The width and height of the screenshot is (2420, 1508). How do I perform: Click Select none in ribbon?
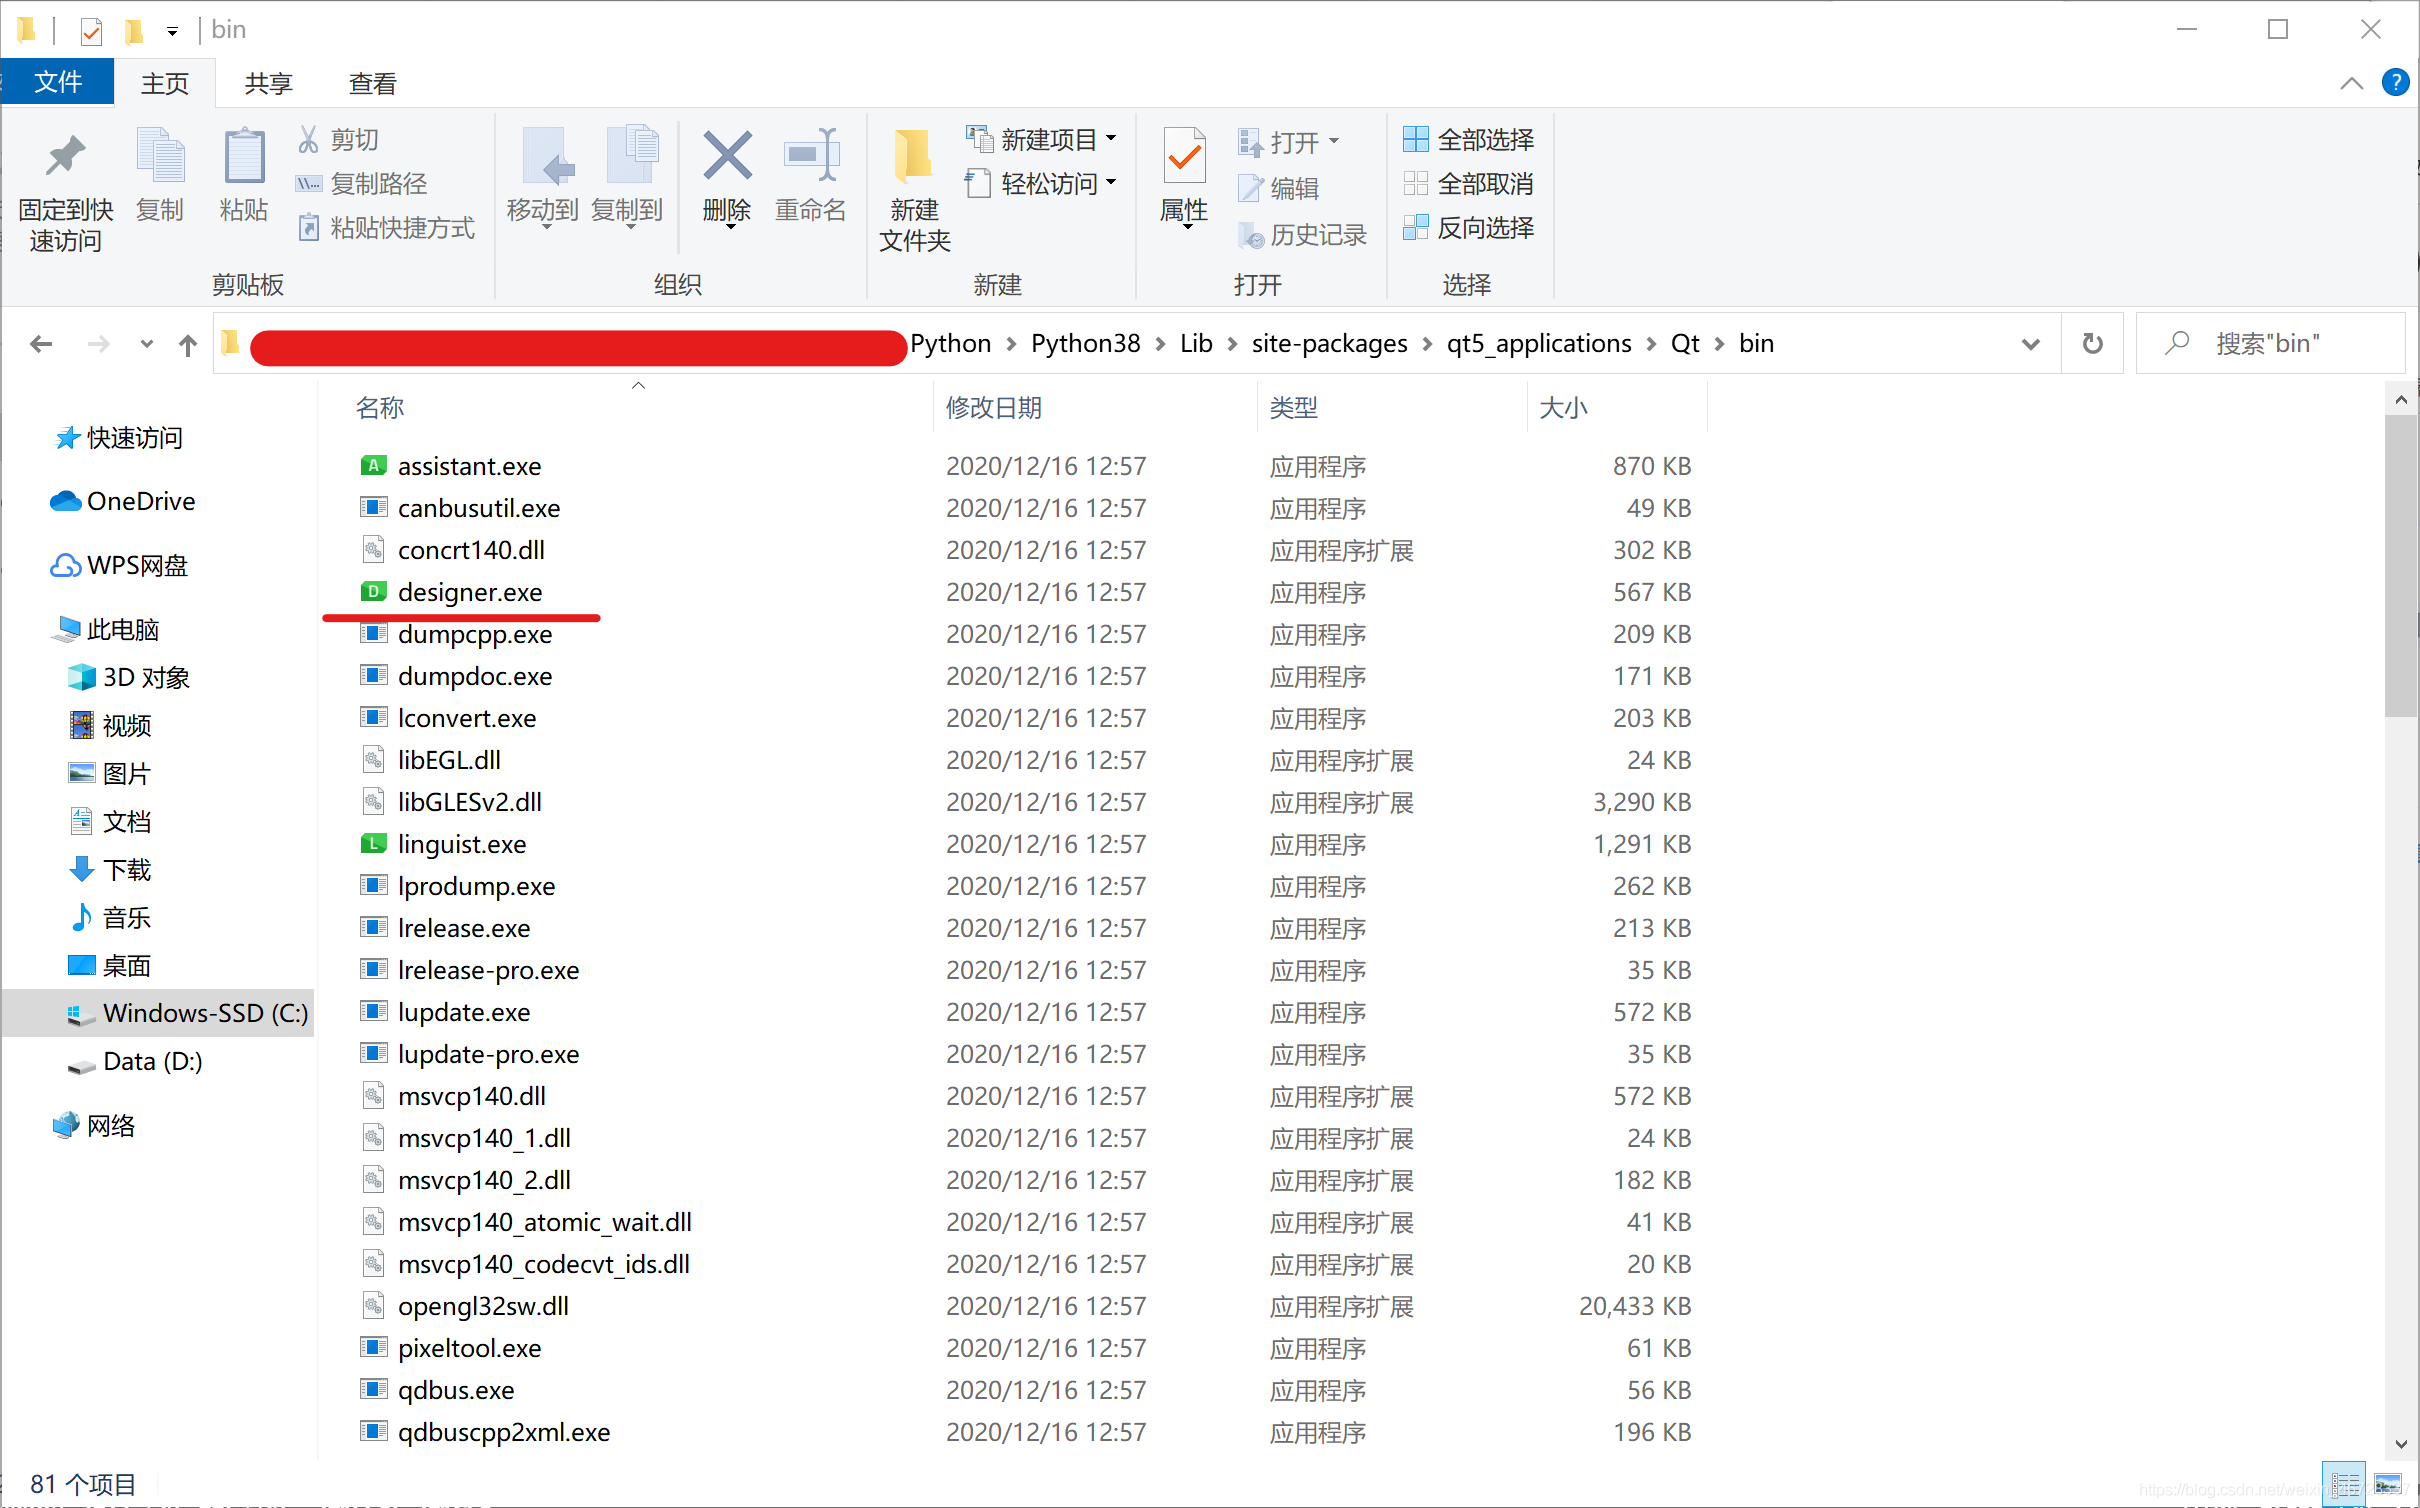coord(1468,183)
